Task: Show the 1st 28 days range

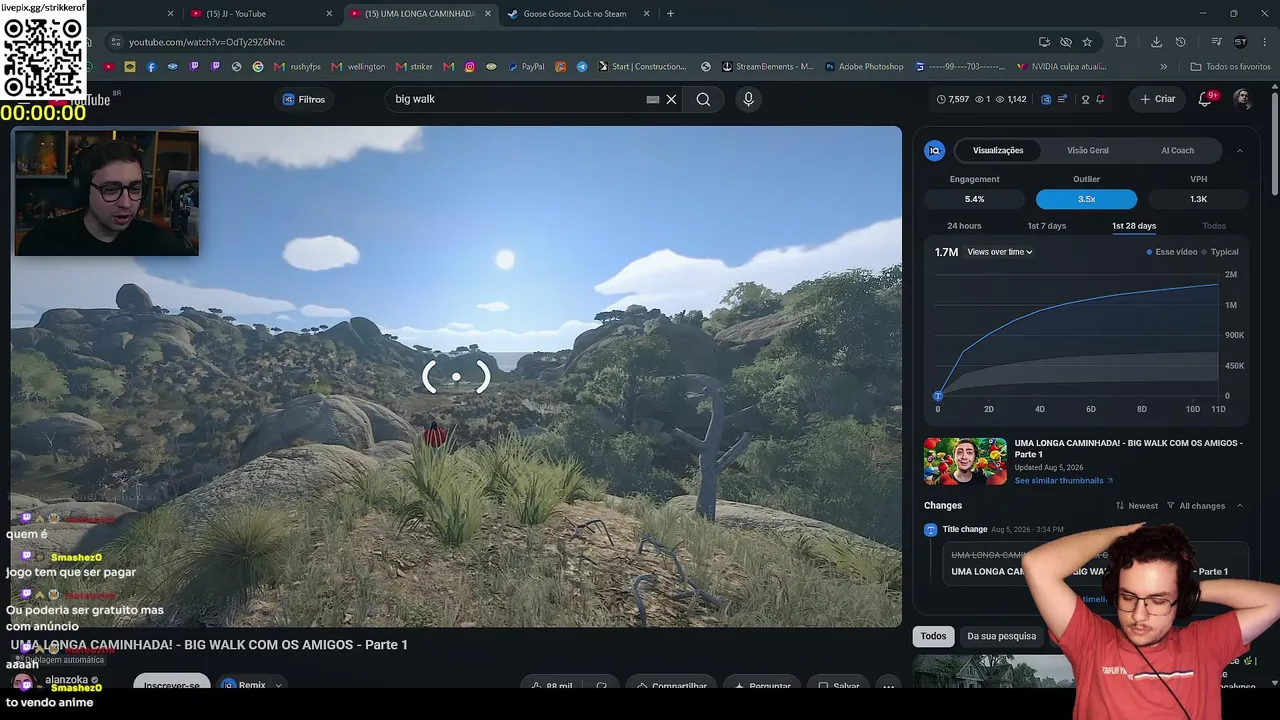Action: point(1134,226)
